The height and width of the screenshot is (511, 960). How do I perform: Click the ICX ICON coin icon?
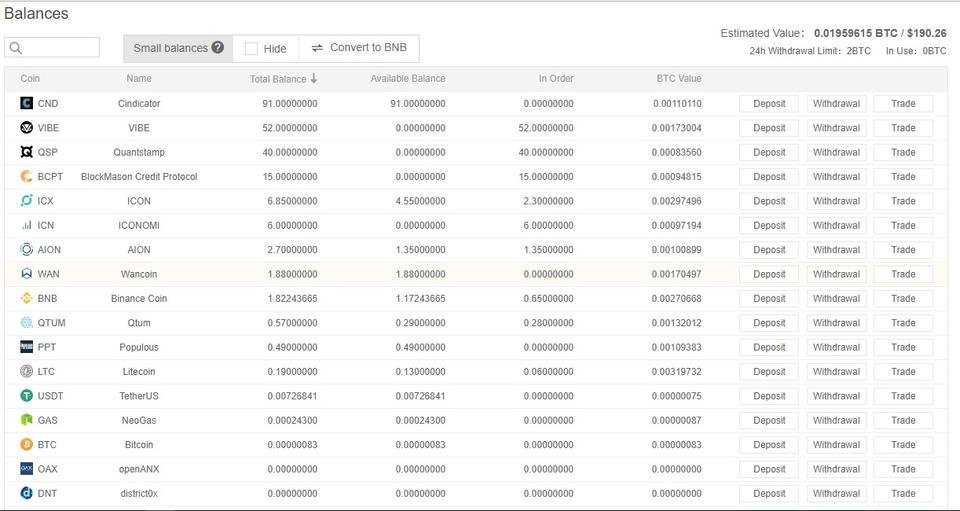click(x=26, y=201)
